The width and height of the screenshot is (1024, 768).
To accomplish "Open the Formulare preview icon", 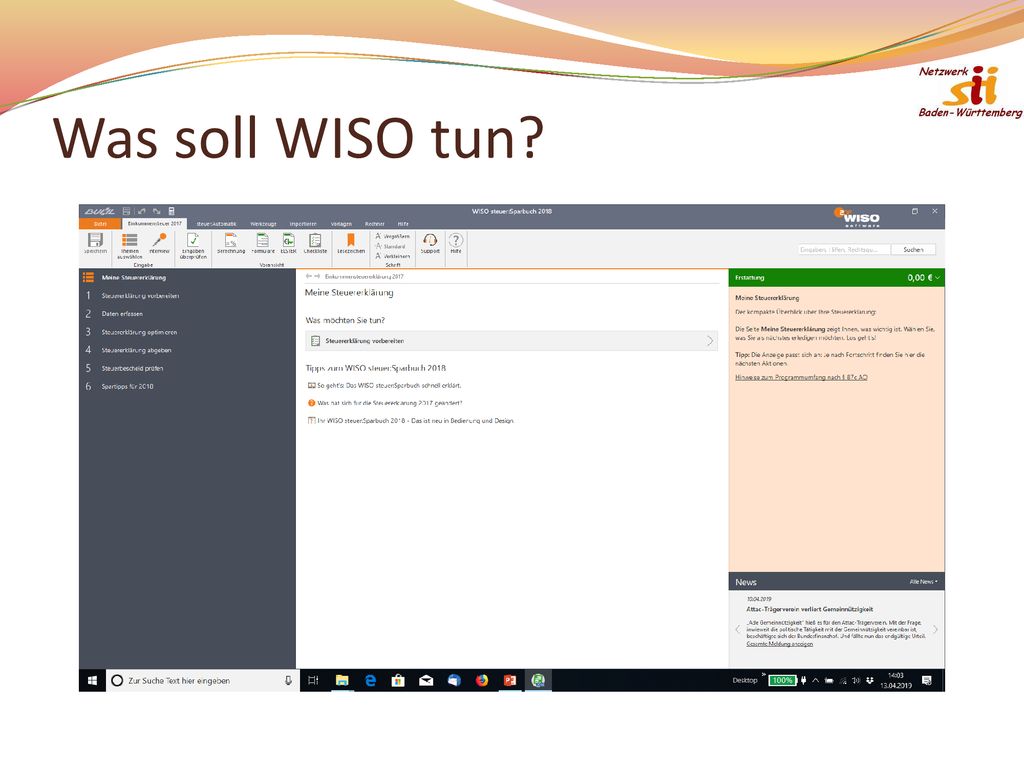I will (x=263, y=240).
